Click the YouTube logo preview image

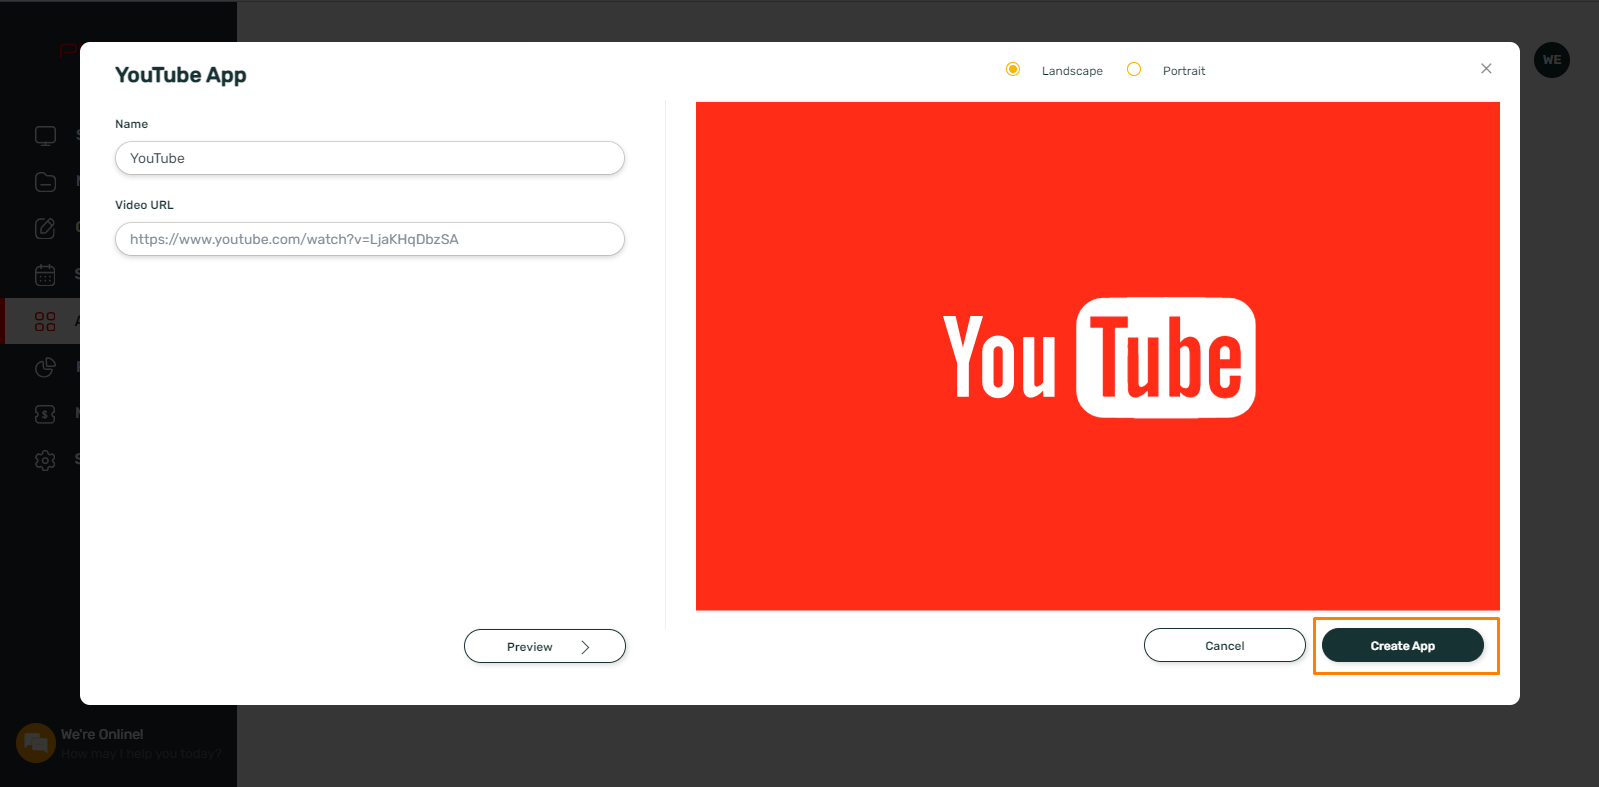pos(1098,356)
